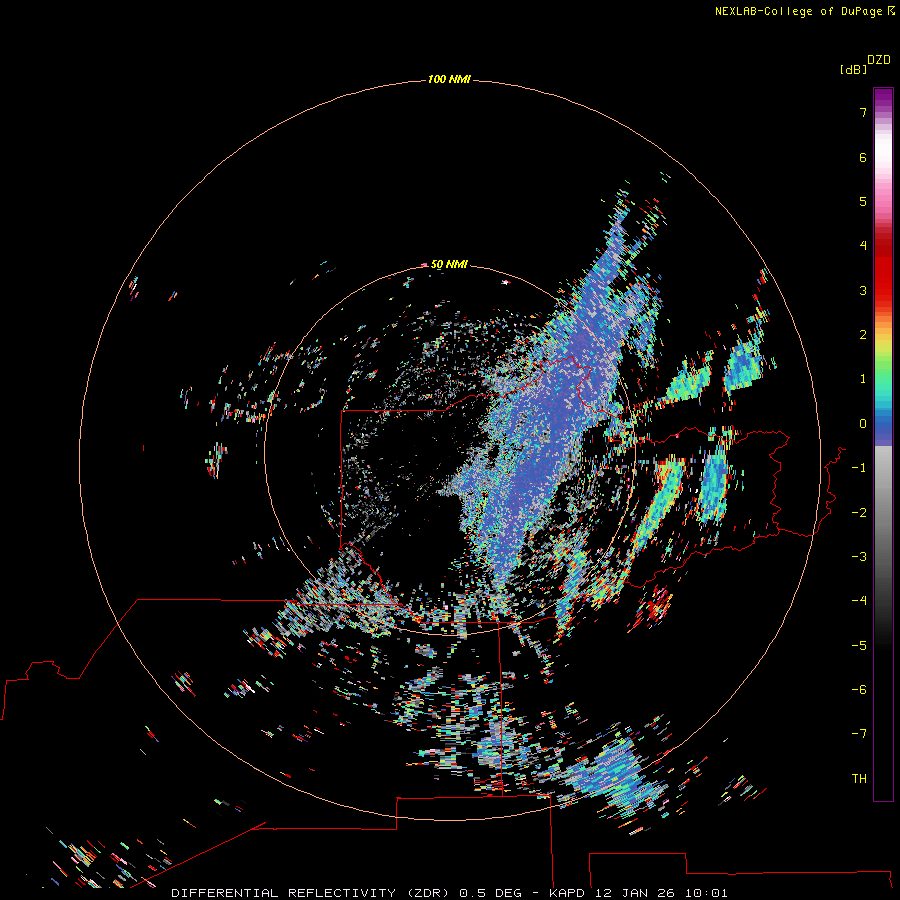
Task: Click the -3 value on the color scale
Action: tap(859, 557)
